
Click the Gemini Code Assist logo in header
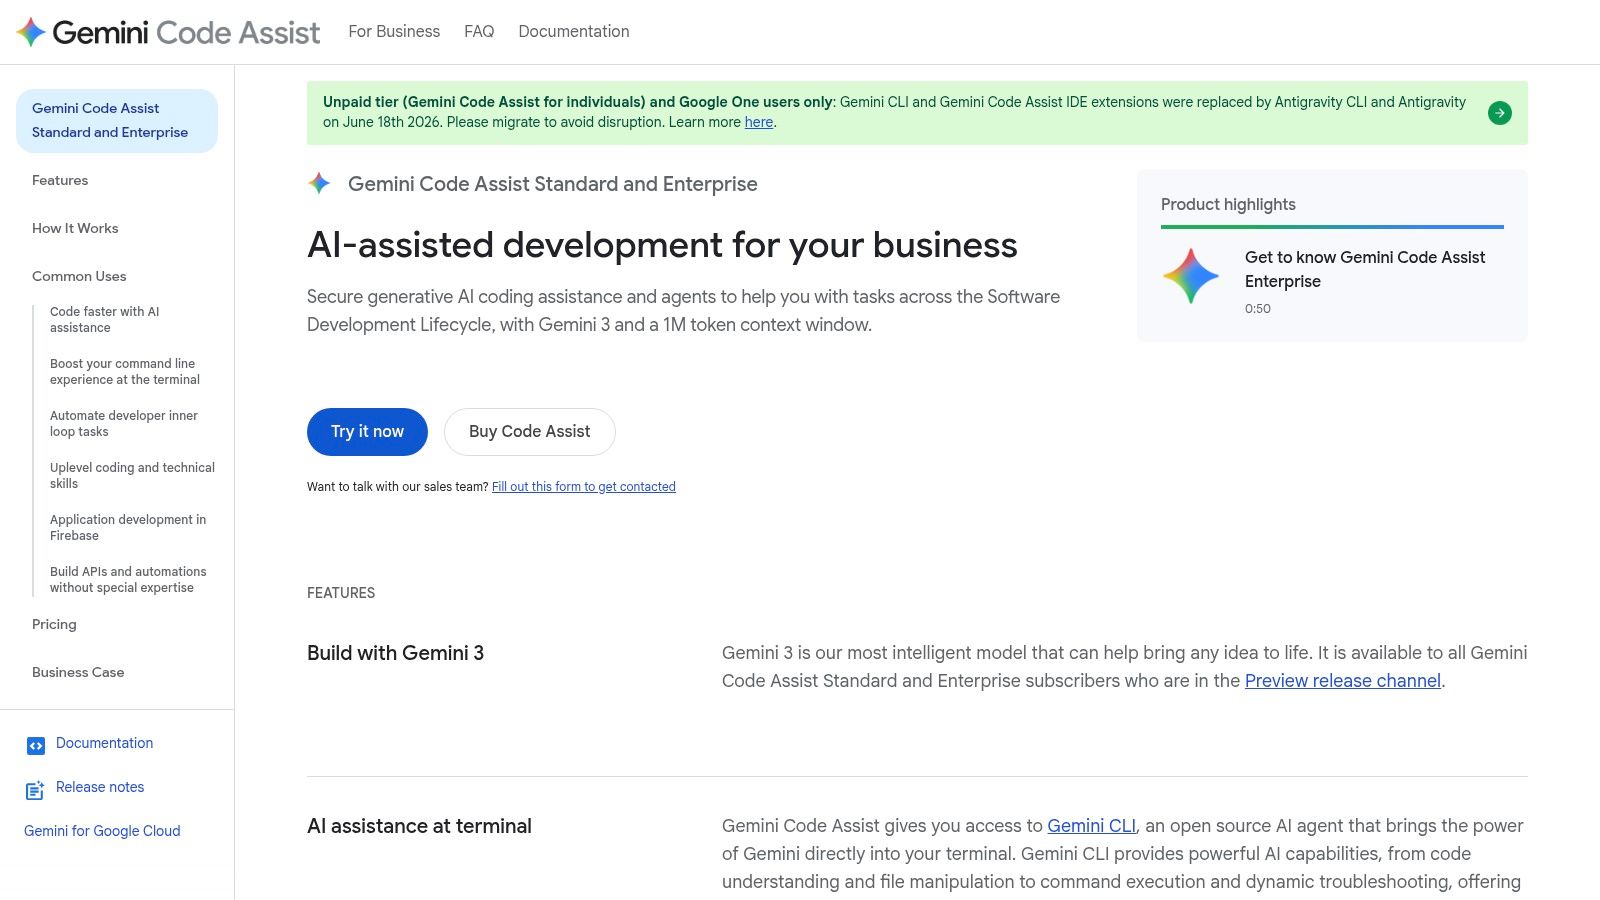[168, 32]
